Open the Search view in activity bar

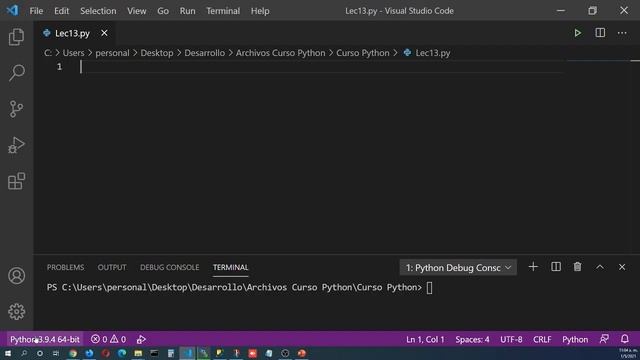point(16,73)
